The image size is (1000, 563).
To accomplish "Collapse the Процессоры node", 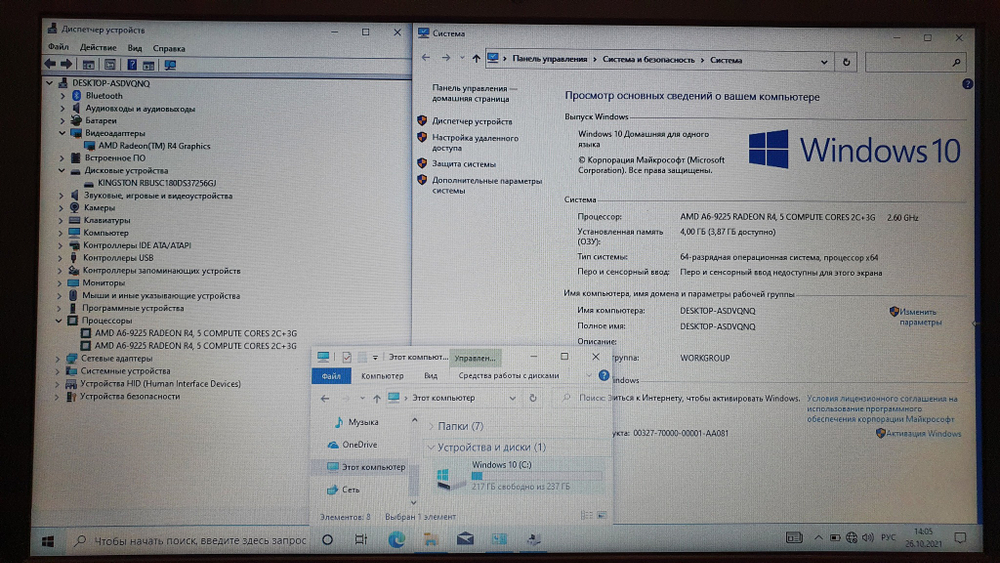I will 59,321.
